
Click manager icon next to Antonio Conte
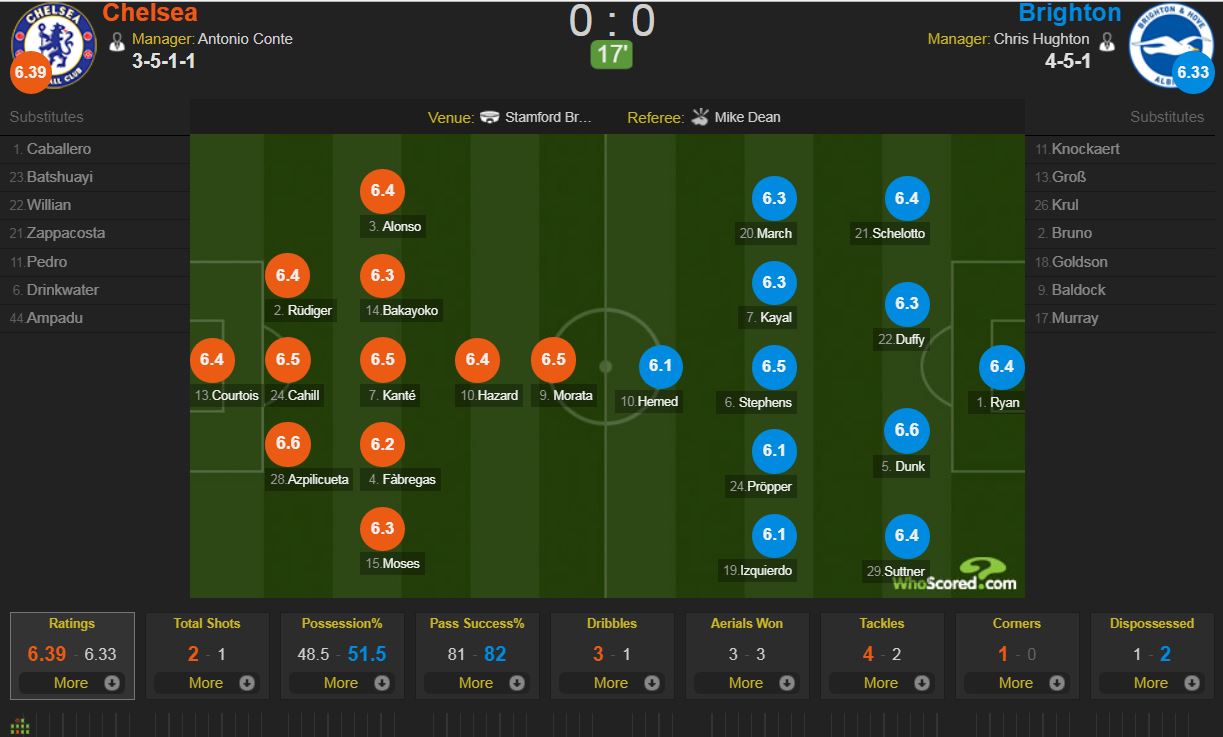[x=117, y=42]
